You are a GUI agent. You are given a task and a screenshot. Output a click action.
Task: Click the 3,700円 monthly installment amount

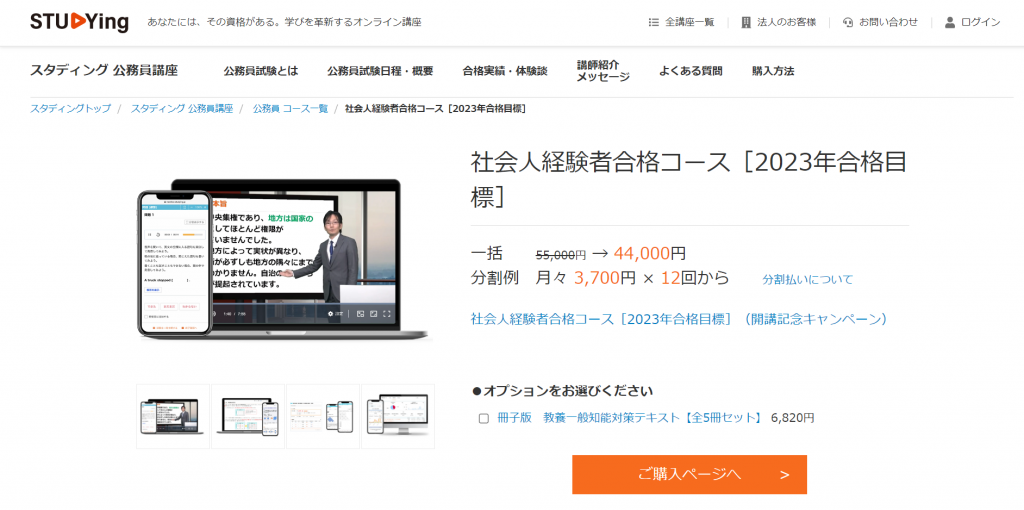click(x=605, y=278)
